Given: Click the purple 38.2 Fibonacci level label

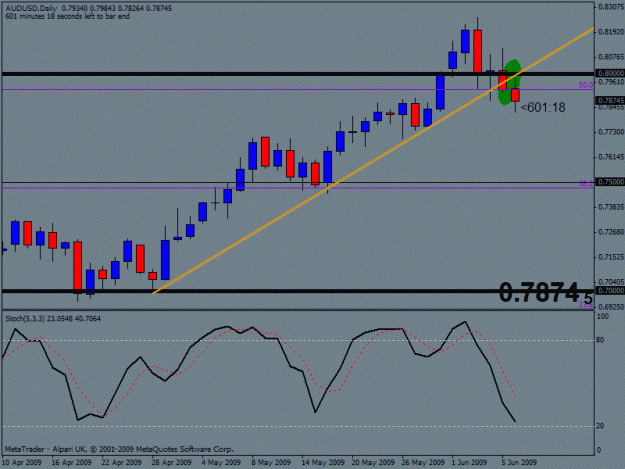Looking at the screenshot, I should [x=586, y=183].
